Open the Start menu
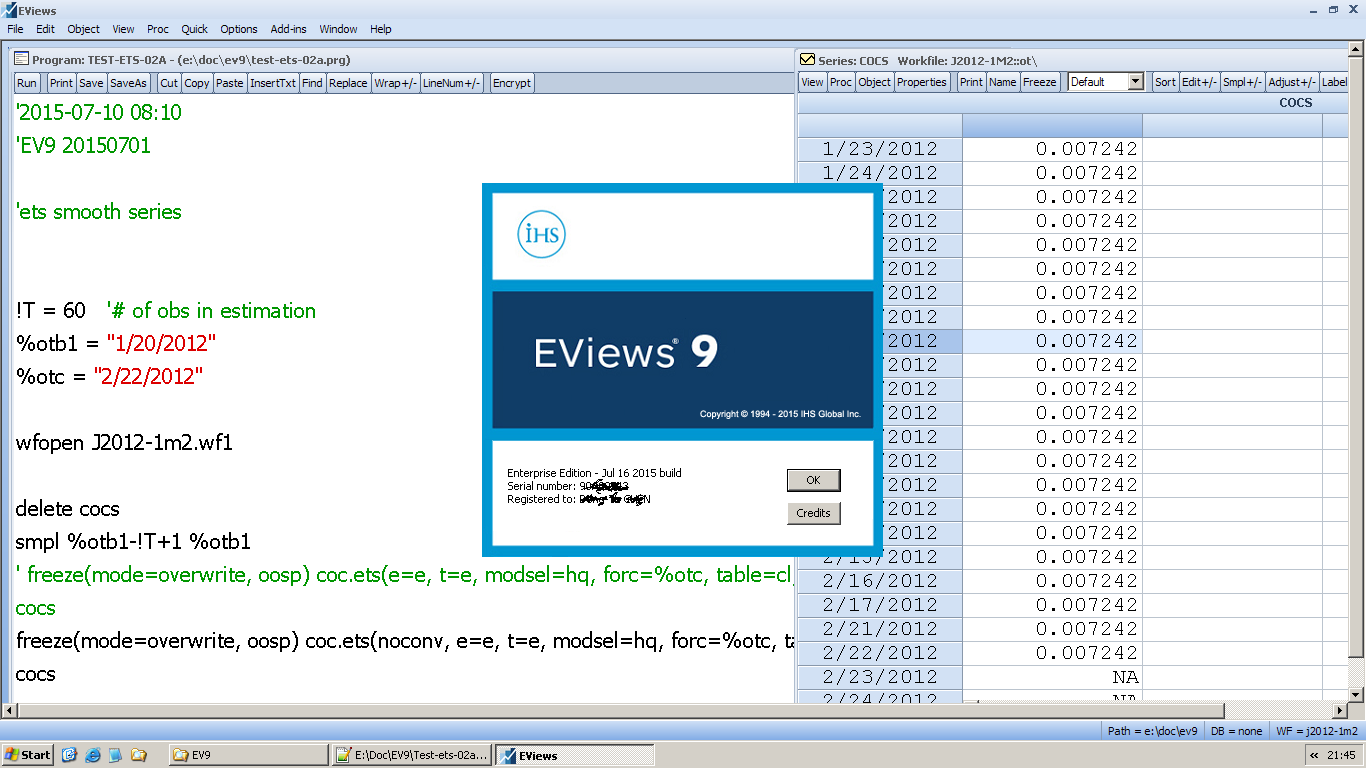The width and height of the screenshot is (1366, 768). [28, 755]
